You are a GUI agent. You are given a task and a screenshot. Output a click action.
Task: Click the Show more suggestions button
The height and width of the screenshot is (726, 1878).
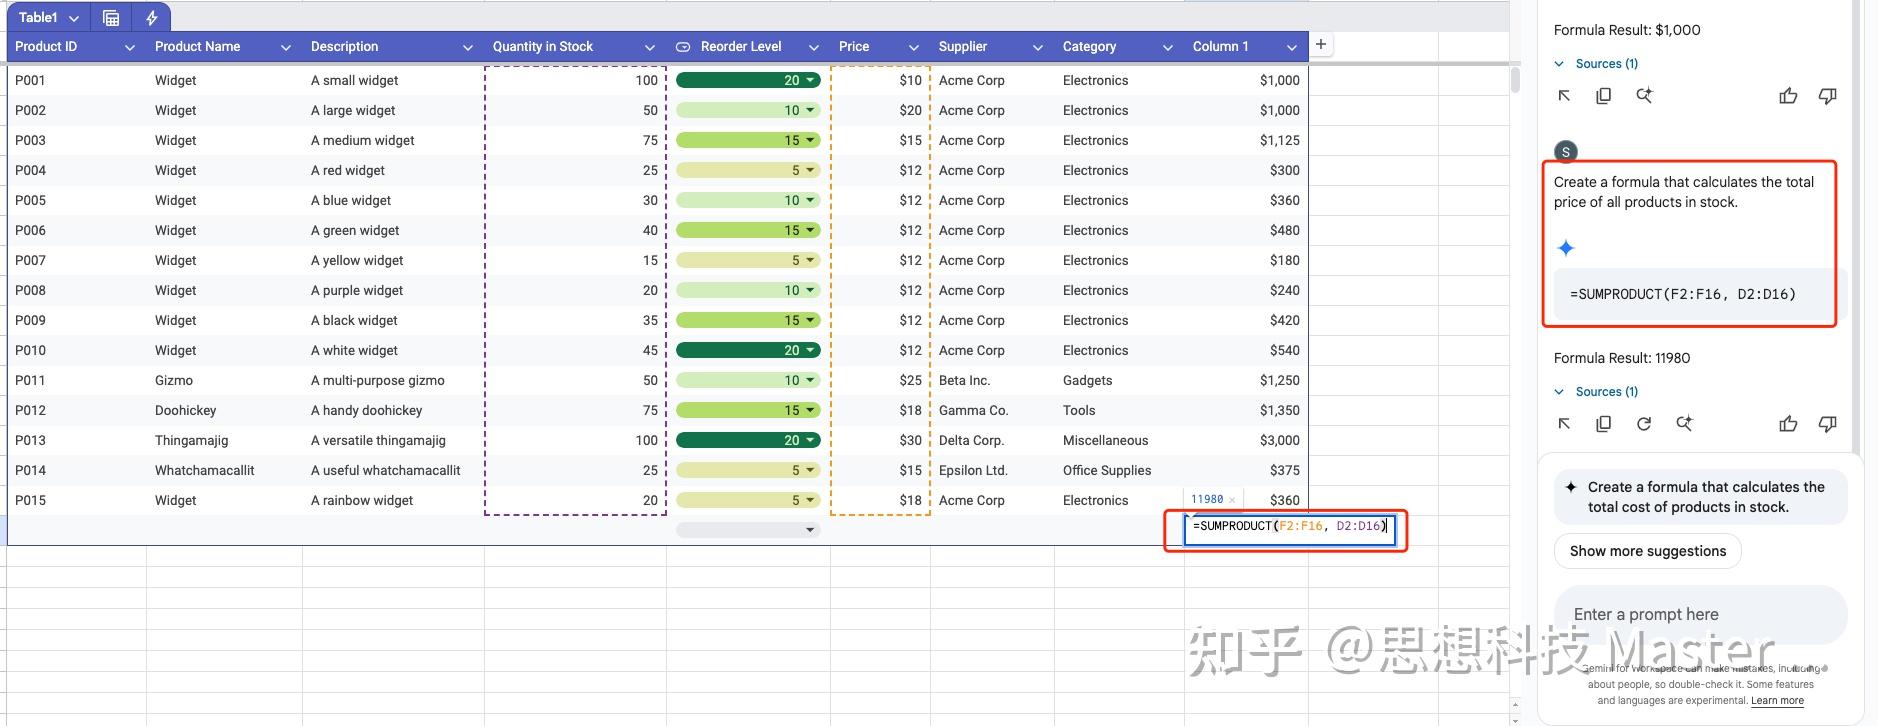click(x=1648, y=551)
